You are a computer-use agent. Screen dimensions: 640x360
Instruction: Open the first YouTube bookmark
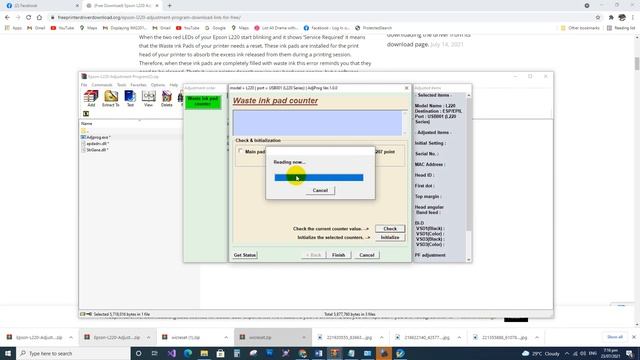coord(62,28)
